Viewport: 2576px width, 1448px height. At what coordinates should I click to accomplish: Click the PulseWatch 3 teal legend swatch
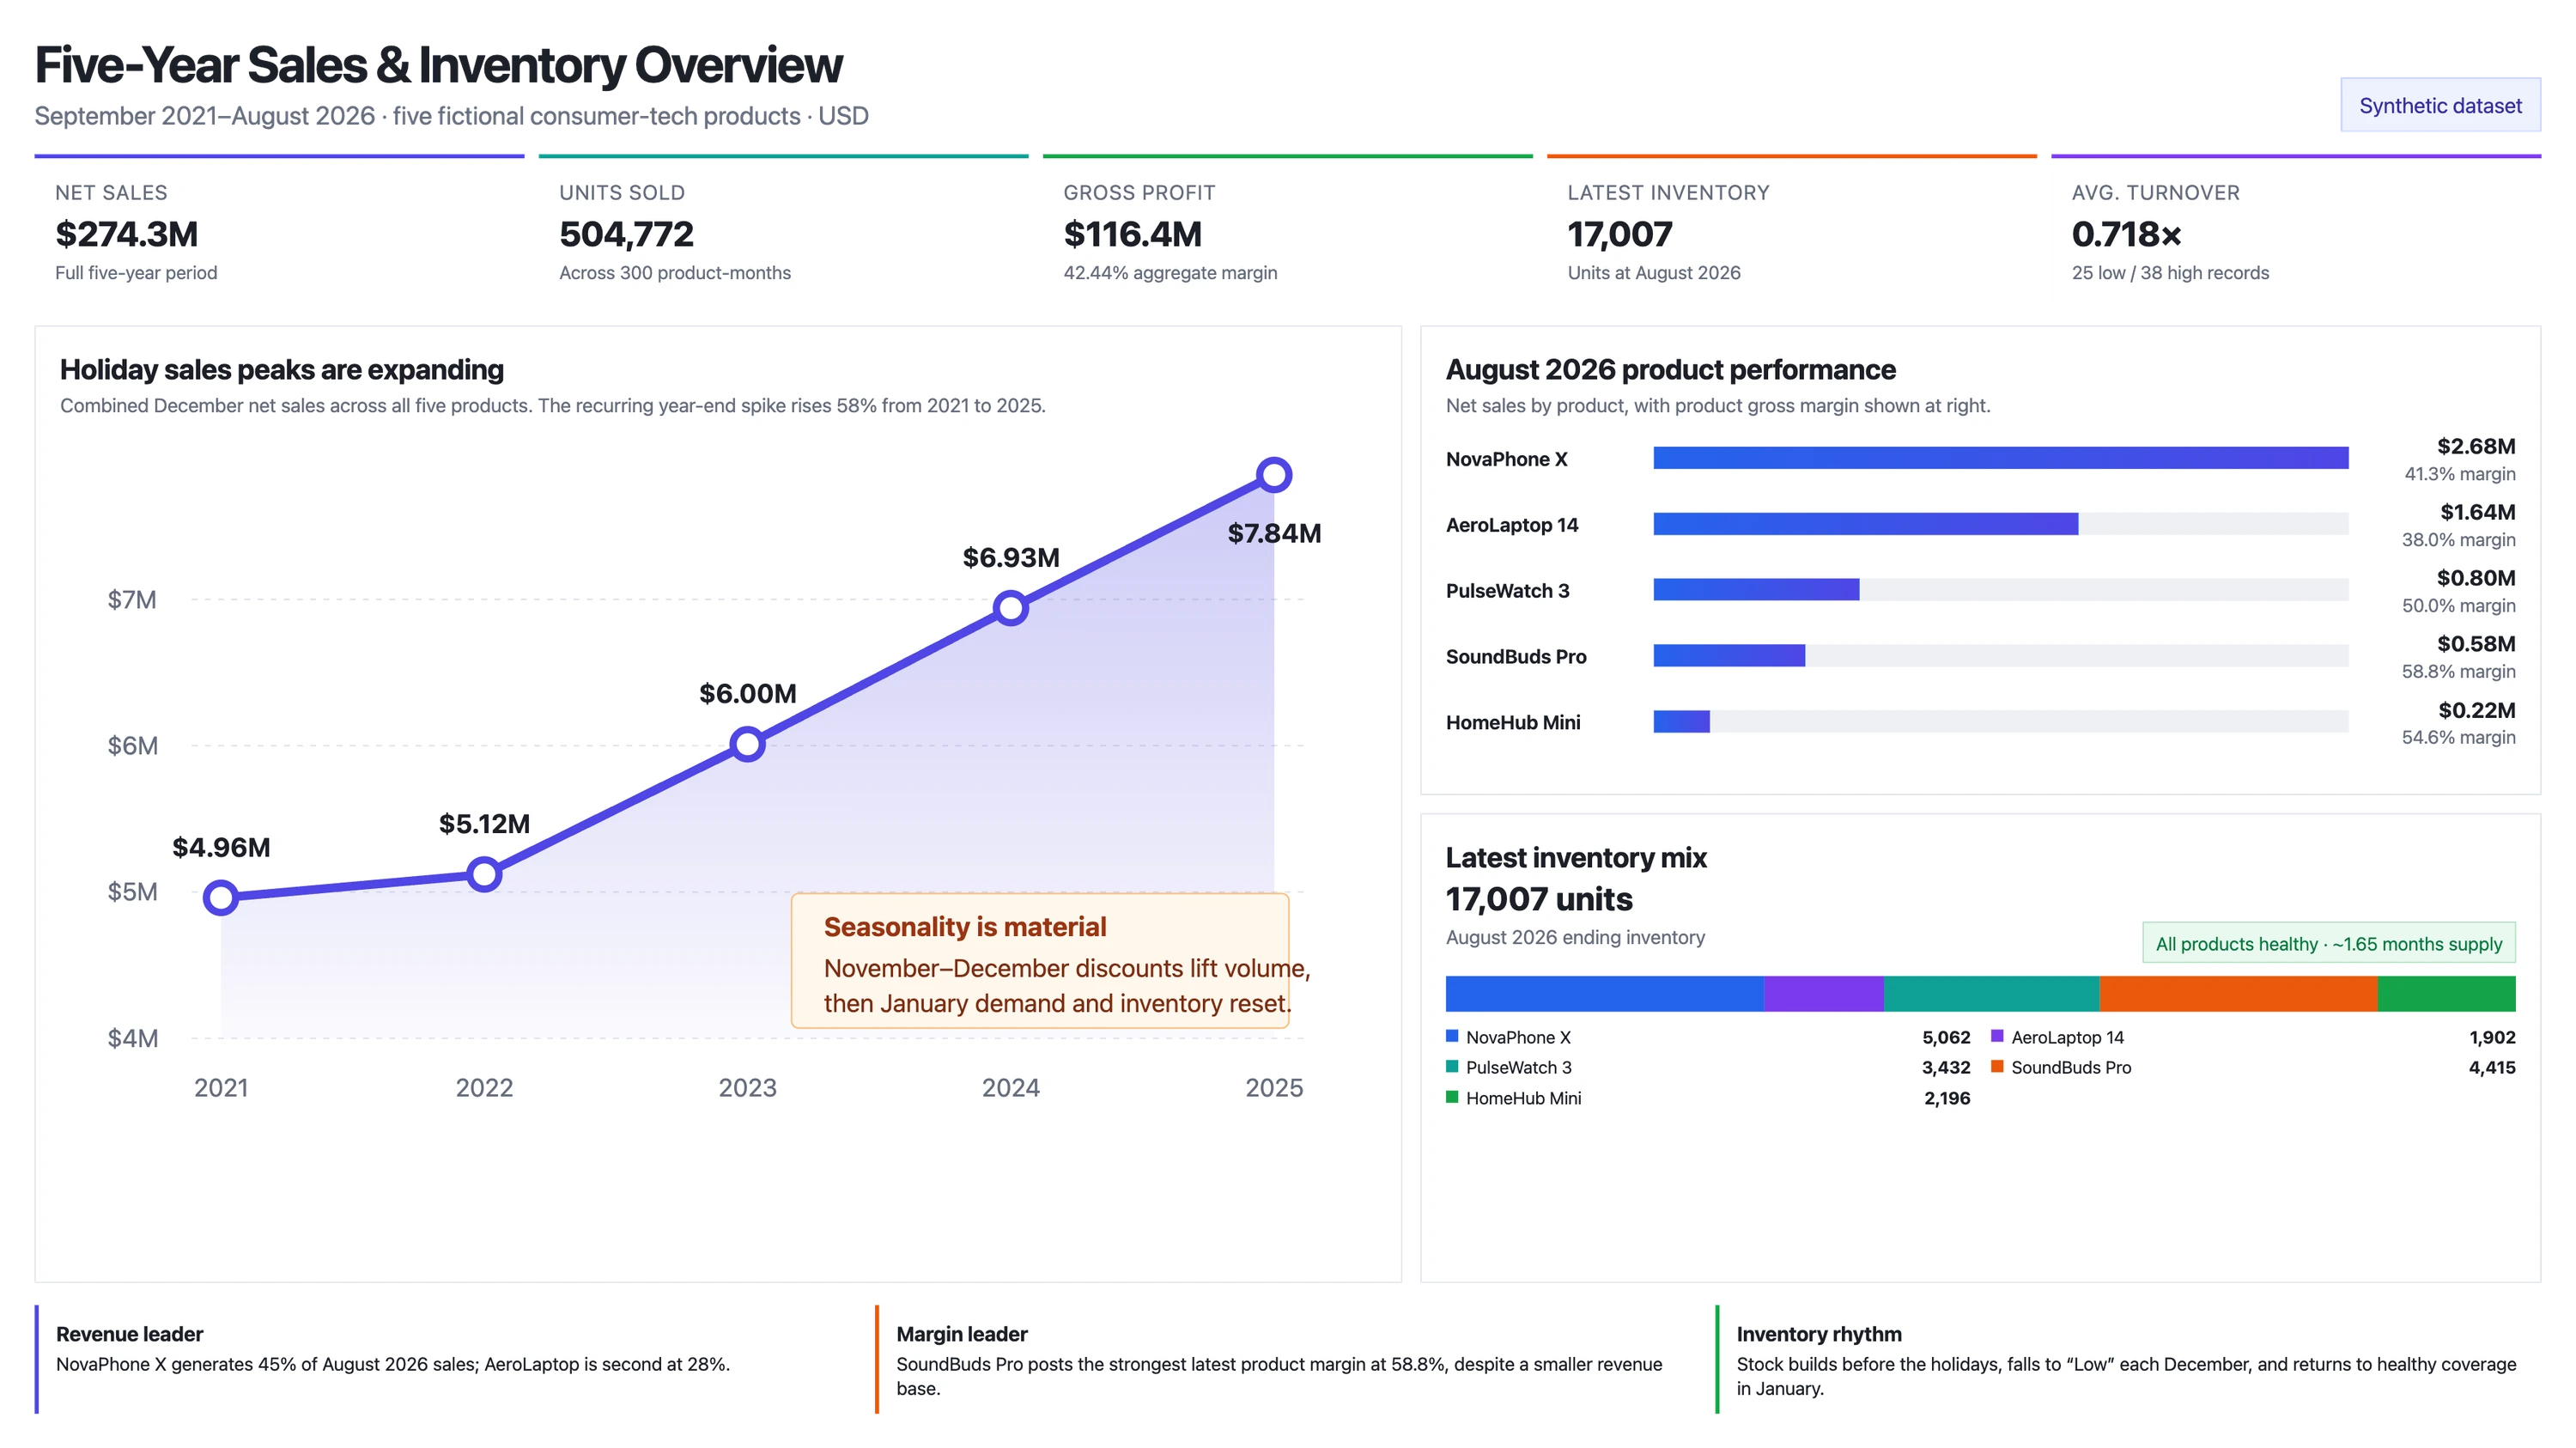point(1452,1066)
